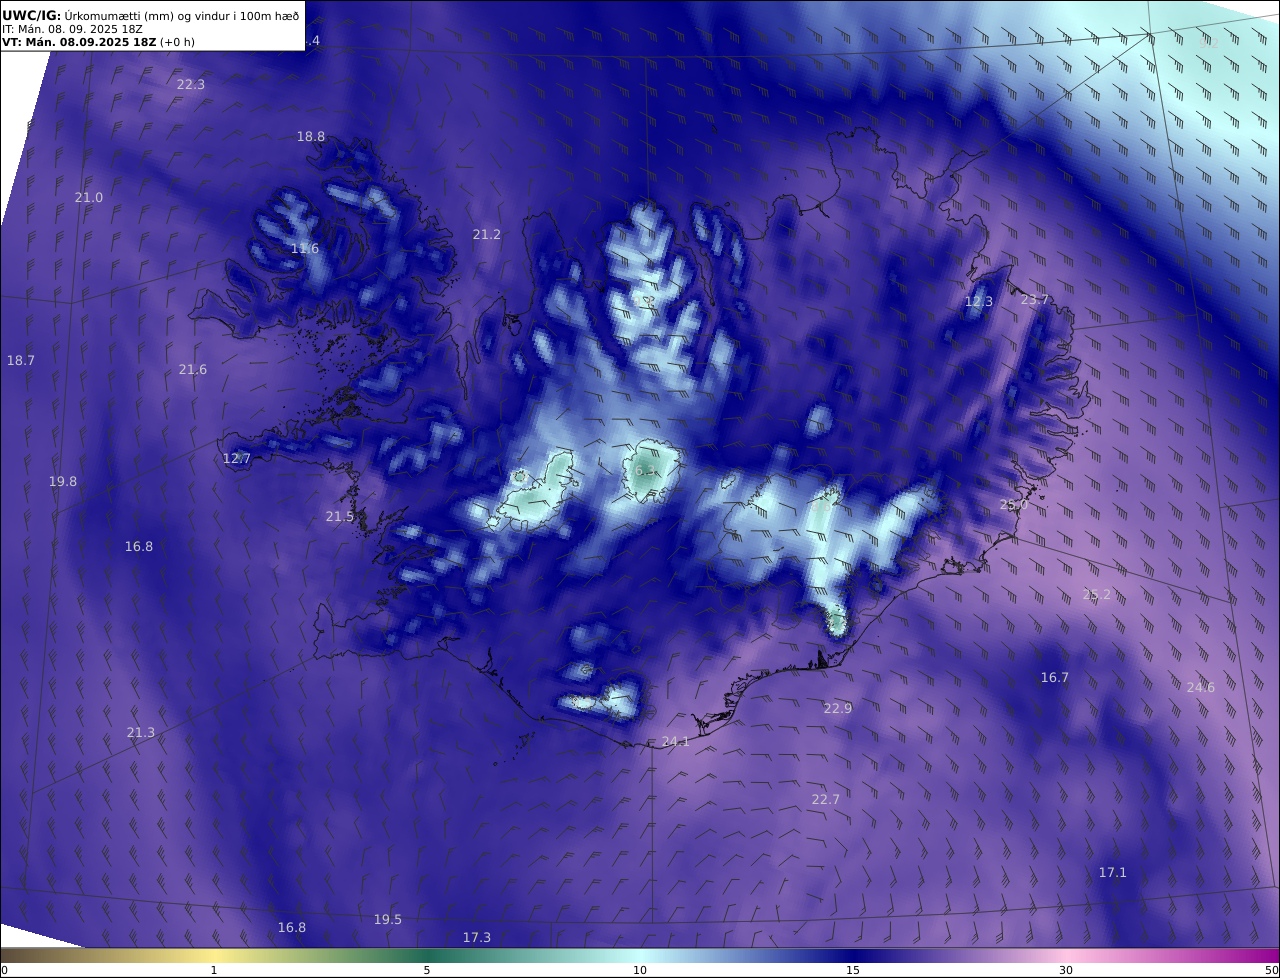The width and height of the screenshot is (1280, 978).
Task: Click the colorbar tick label 10
Action: [x=640, y=970]
